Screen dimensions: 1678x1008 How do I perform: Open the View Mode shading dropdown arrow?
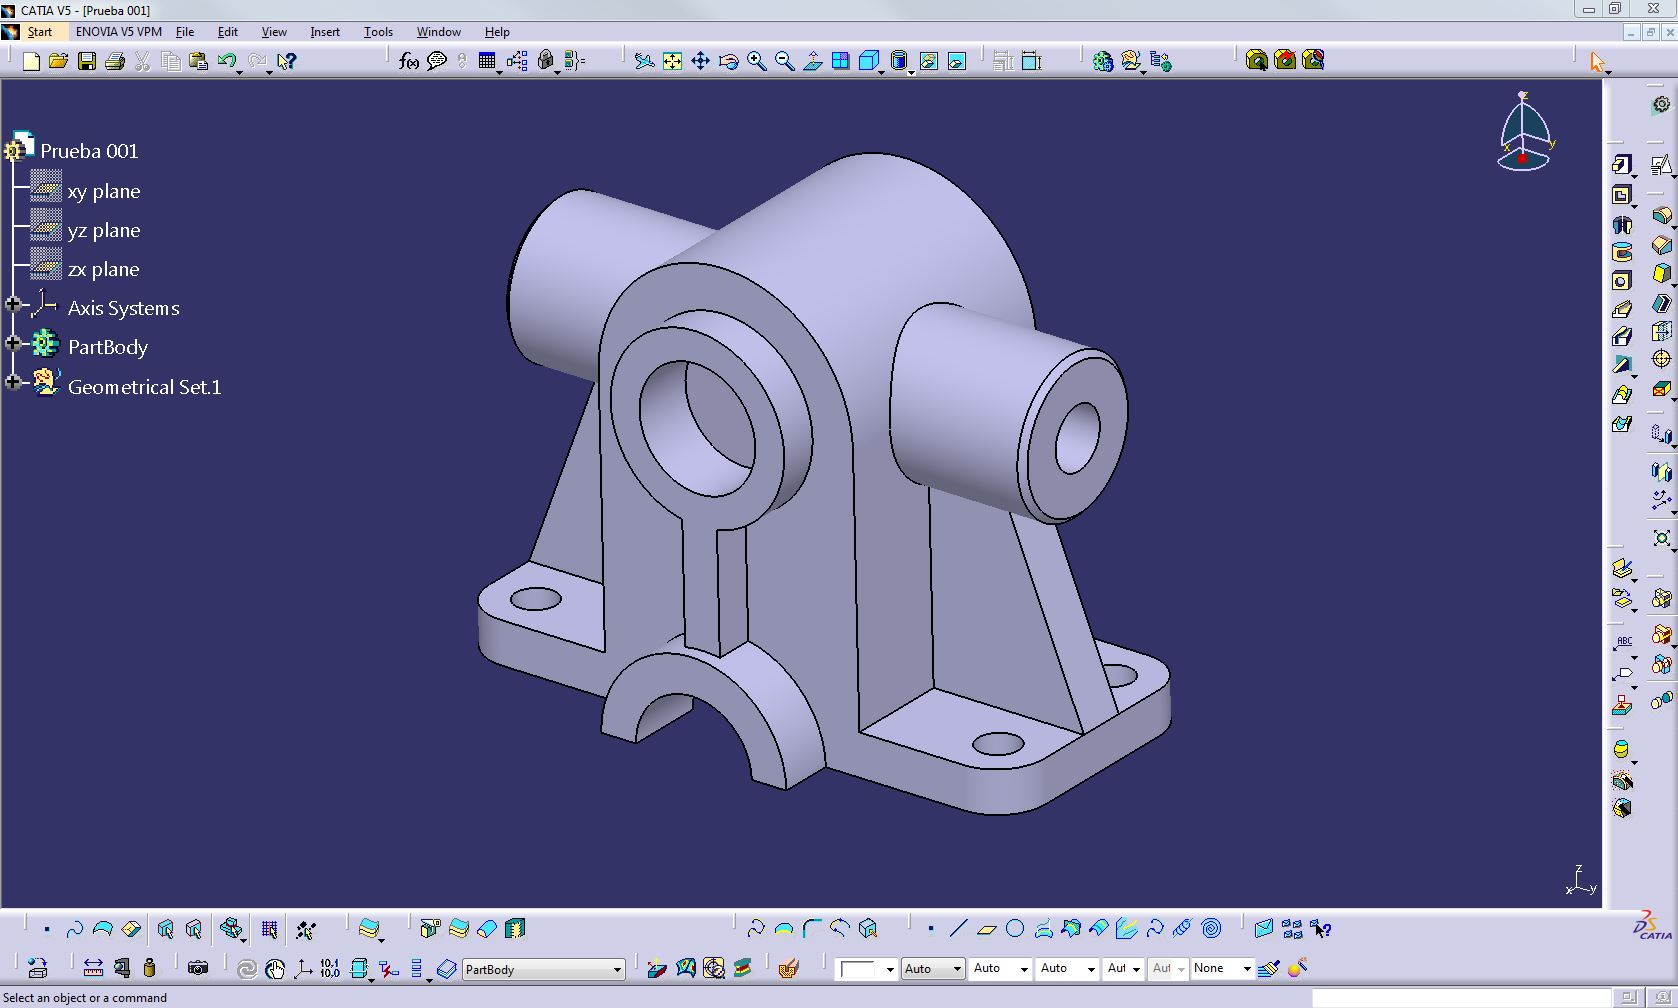(911, 72)
